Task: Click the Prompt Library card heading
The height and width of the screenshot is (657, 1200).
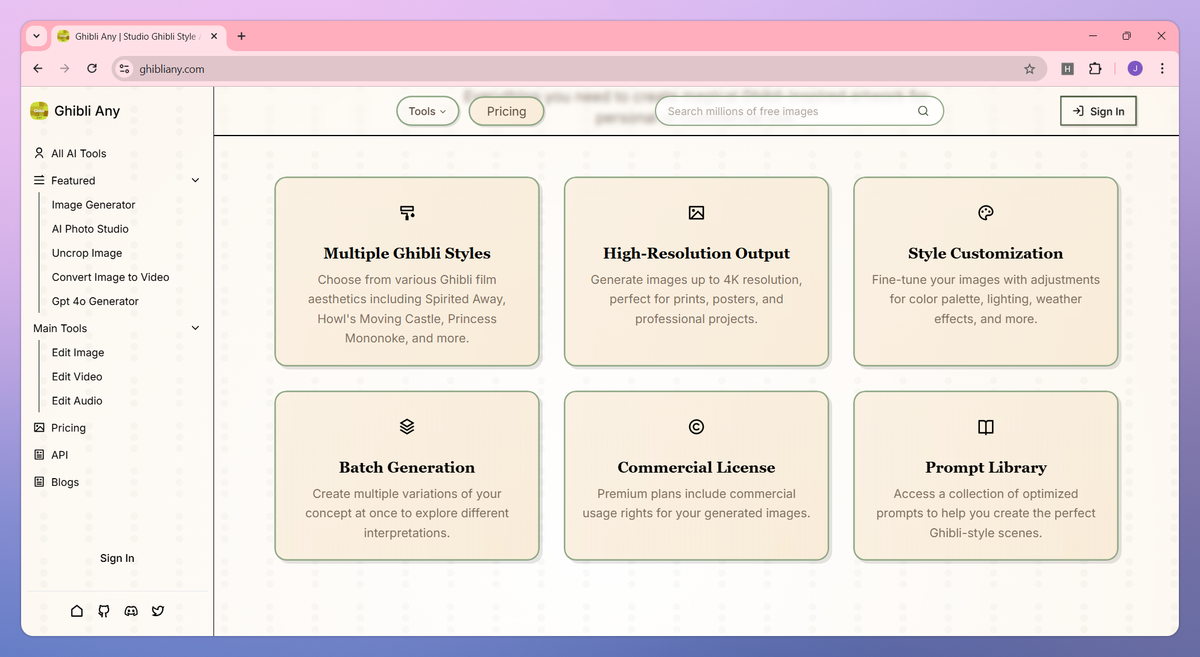Action: (x=986, y=467)
